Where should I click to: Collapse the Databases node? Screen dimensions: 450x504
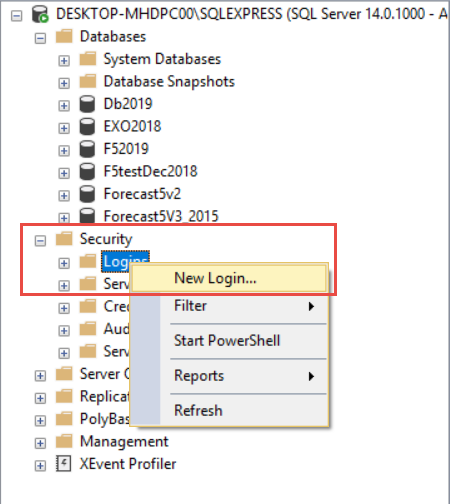pos(40,39)
